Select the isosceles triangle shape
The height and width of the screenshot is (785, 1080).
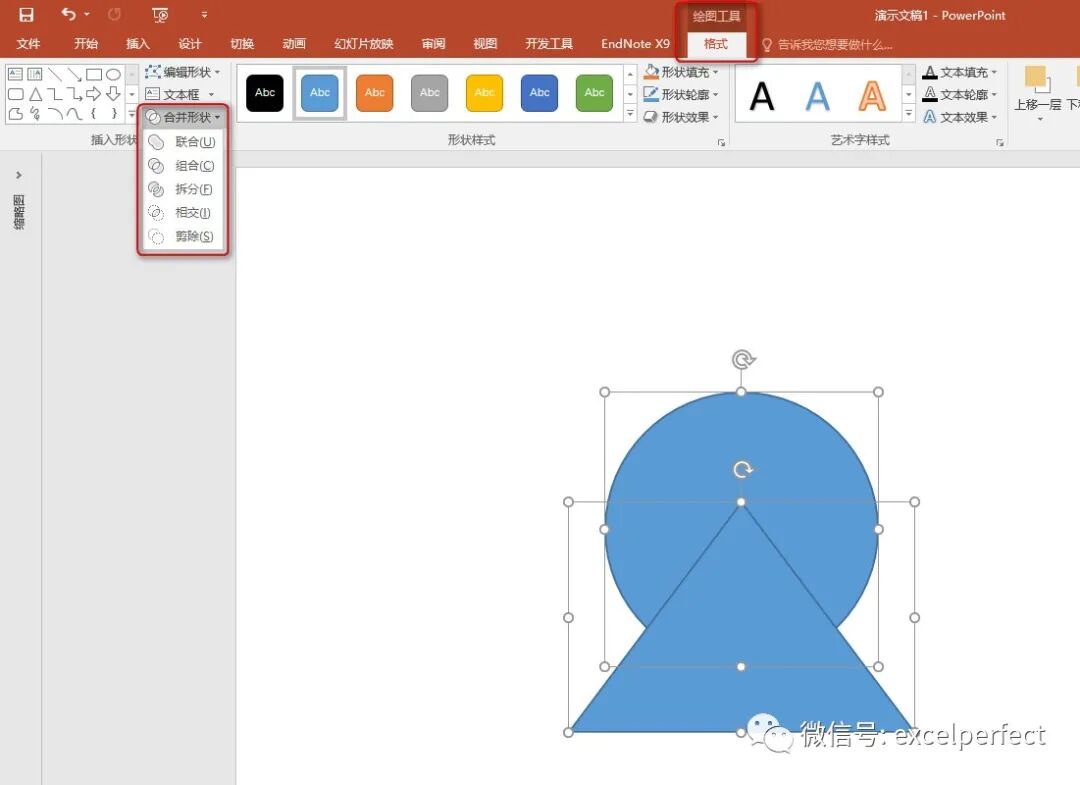coord(34,94)
